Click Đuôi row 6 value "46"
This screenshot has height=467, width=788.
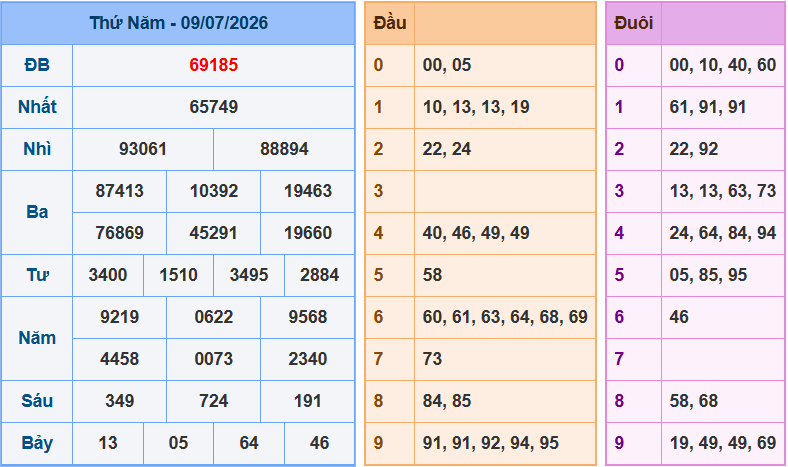click(x=679, y=317)
